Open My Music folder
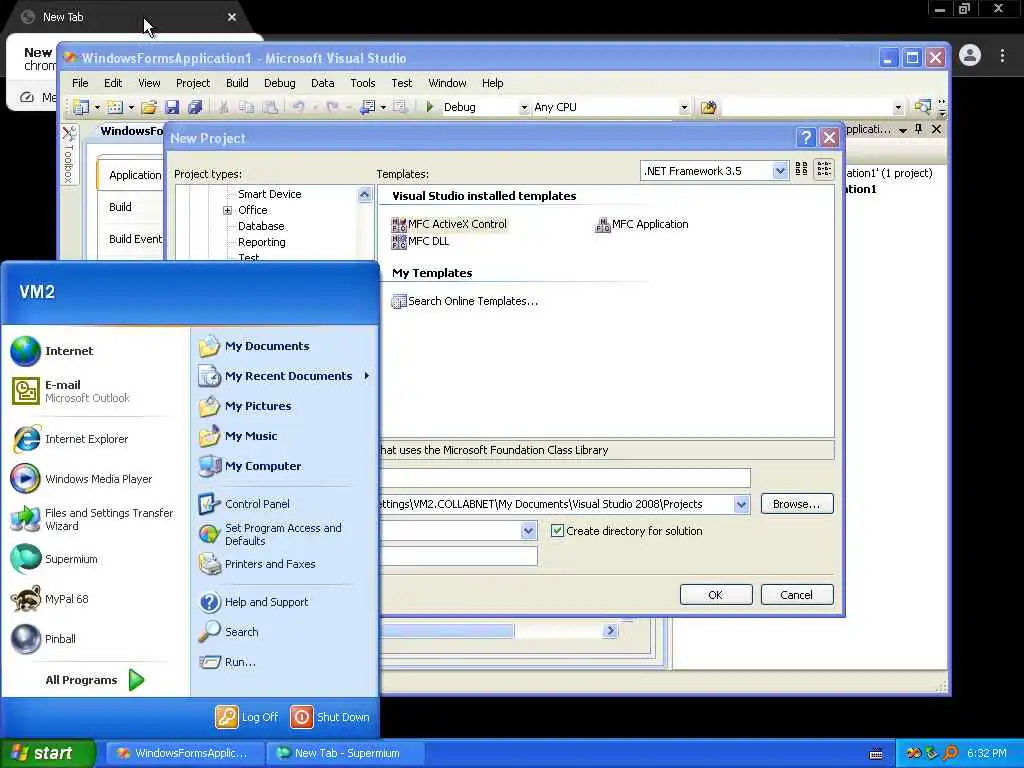 (238, 436)
